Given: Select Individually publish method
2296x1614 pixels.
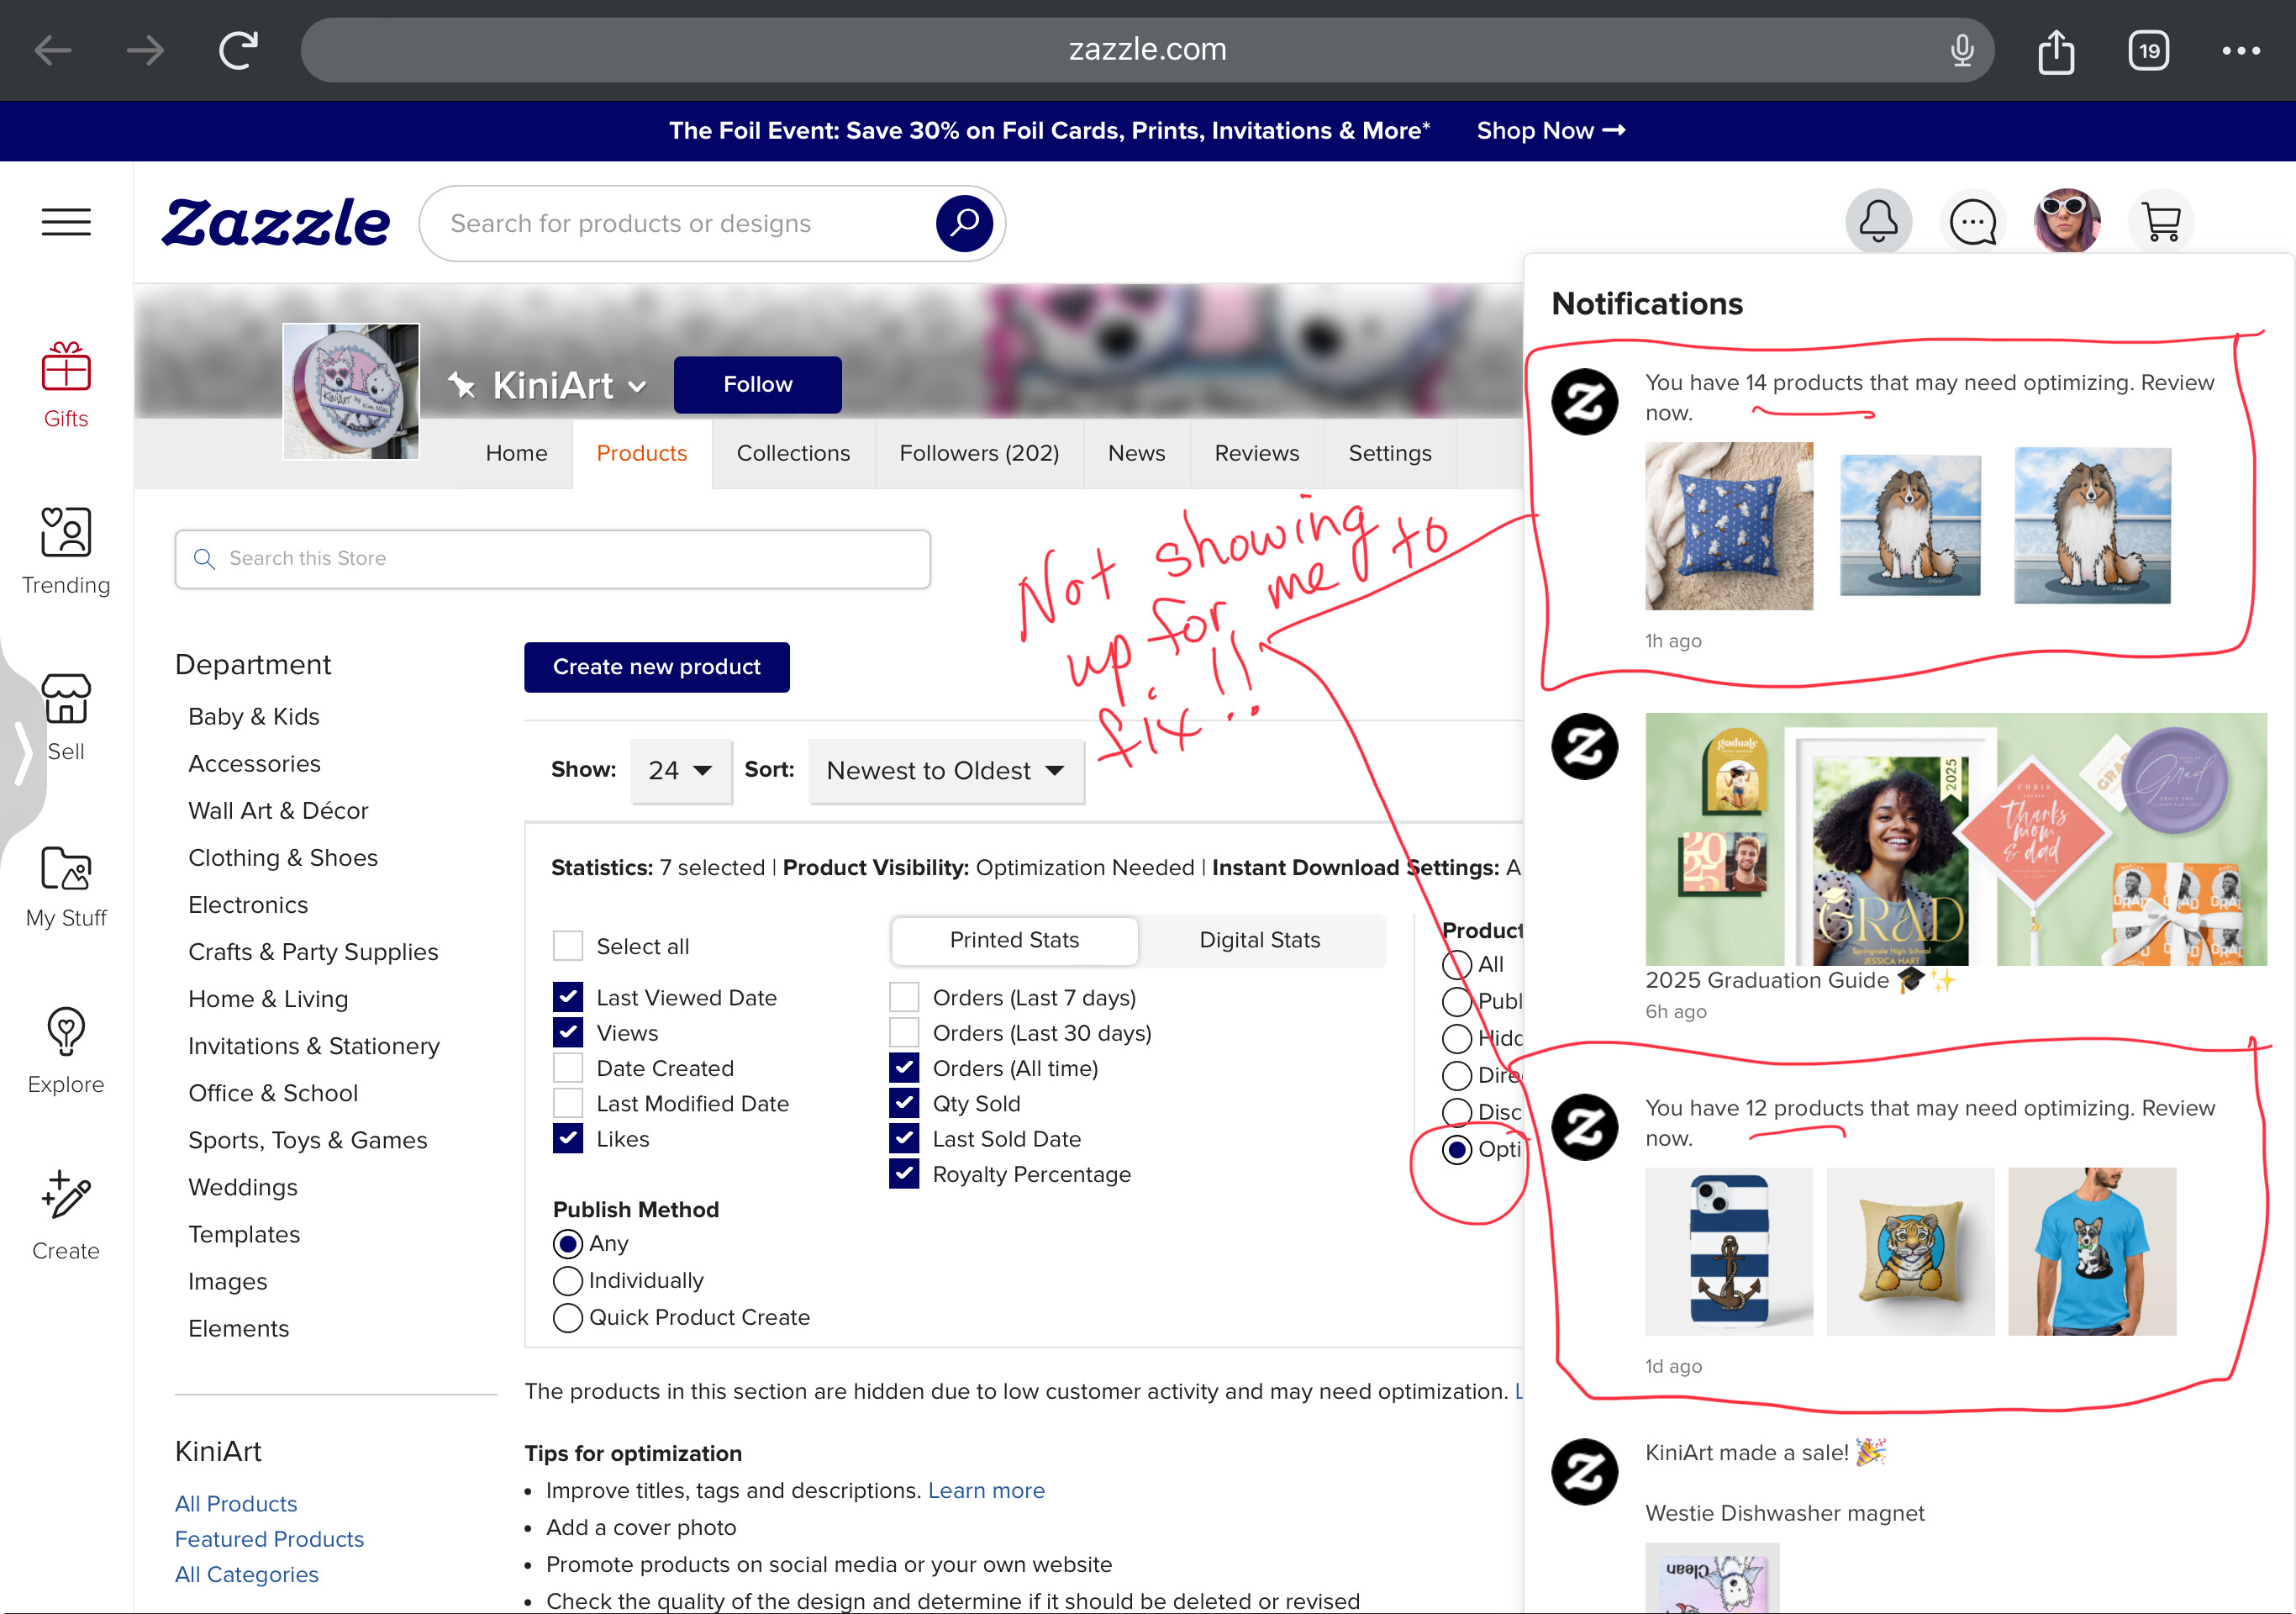Looking at the screenshot, I should pyautogui.click(x=567, y=1280).
